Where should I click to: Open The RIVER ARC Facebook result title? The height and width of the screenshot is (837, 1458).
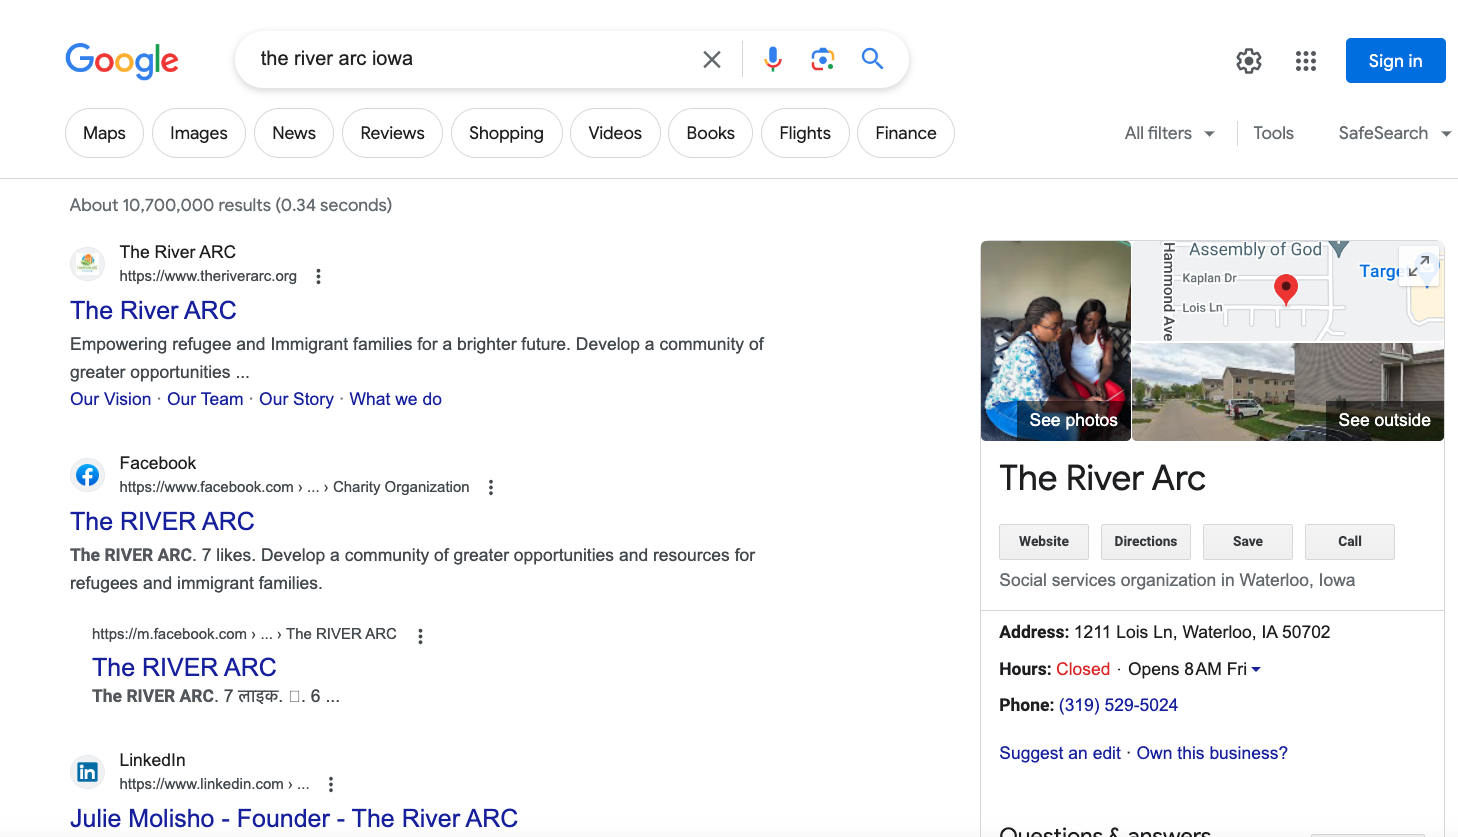tap(162, 521)
